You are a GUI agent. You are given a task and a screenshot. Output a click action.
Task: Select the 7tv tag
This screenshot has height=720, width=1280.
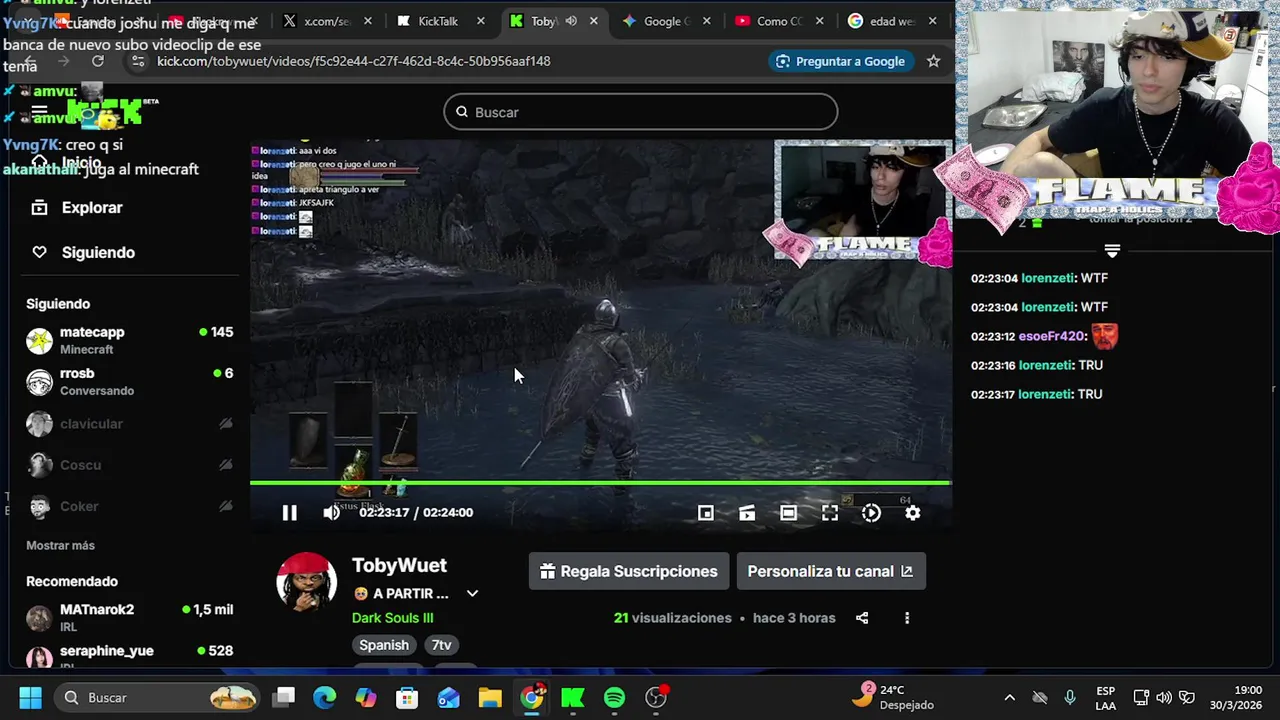click(441, 646)
